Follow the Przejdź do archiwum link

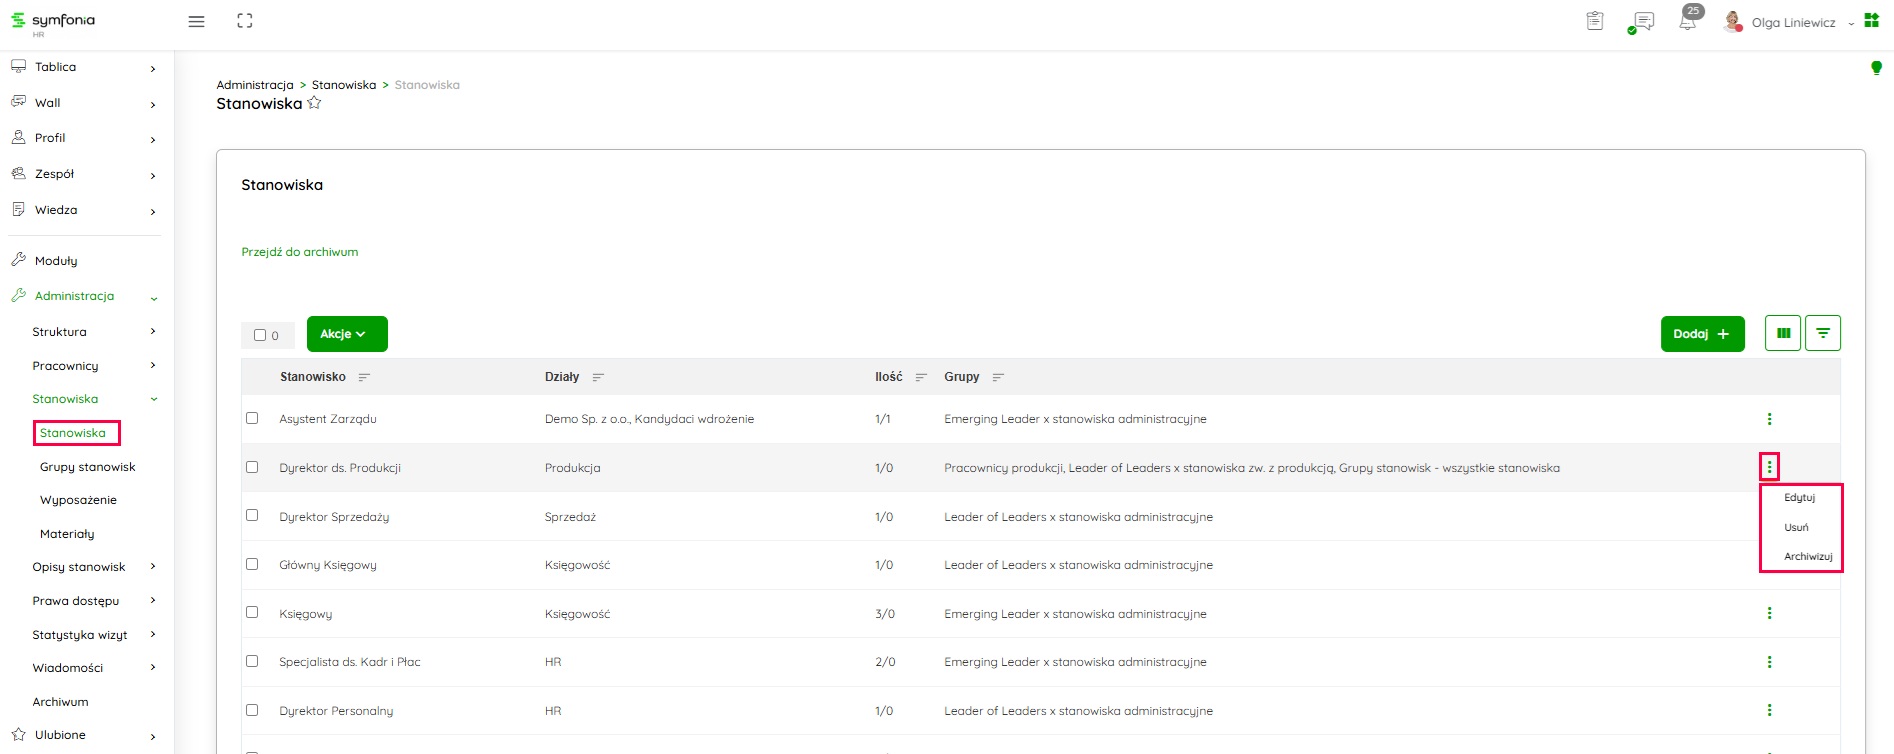299,252
